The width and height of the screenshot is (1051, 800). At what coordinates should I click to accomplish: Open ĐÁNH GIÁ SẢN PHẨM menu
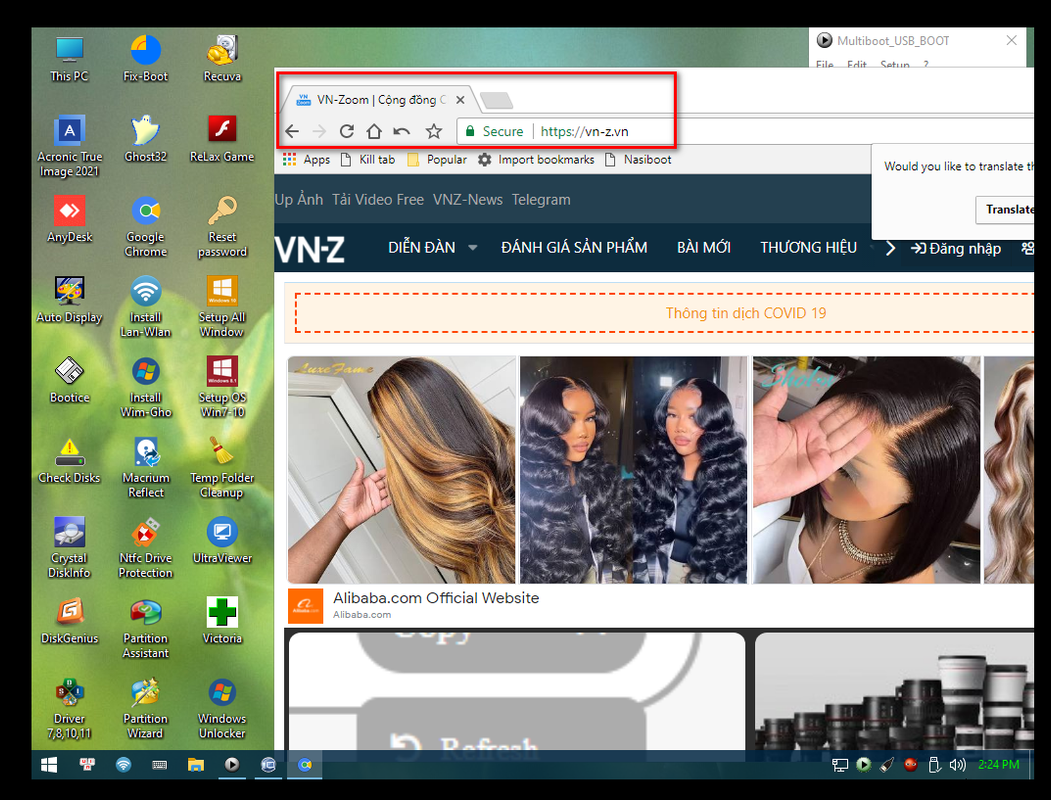(x=574, y=247)
